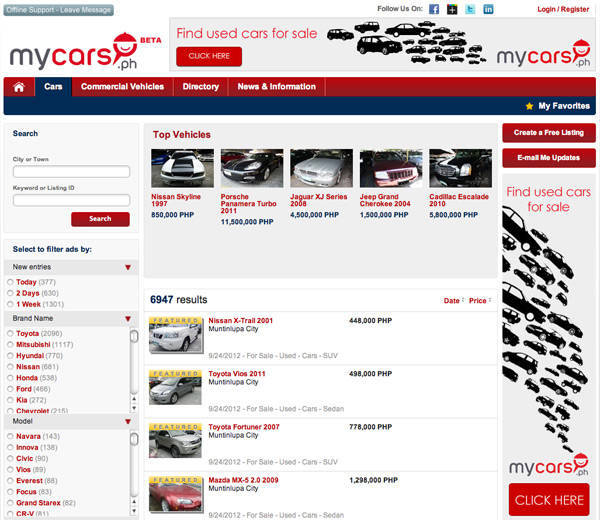Select the Today new entries filter
This screenshot has height=520, width=600.
pos(10,282)
